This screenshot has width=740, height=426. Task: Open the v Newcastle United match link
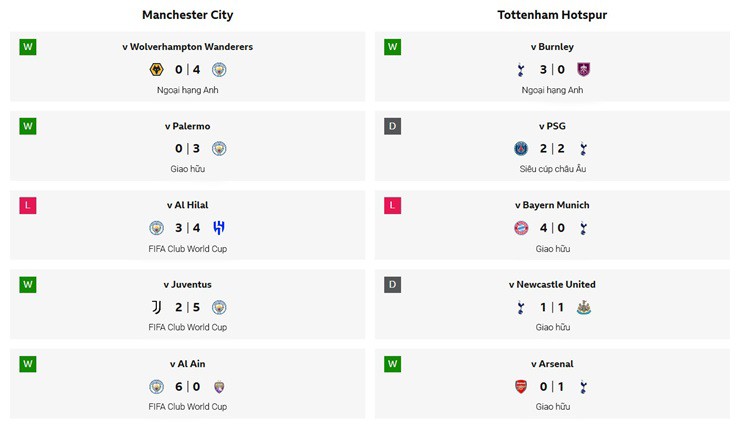coord(552,284)
